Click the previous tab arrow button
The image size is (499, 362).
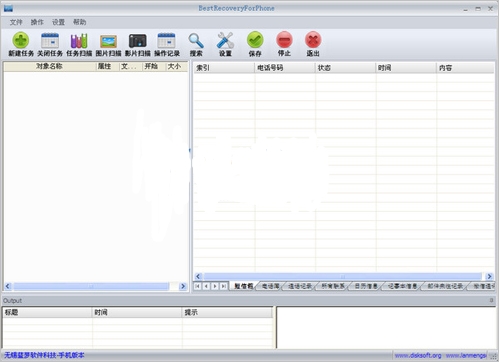pyautogui.click(x=206, y=286)
